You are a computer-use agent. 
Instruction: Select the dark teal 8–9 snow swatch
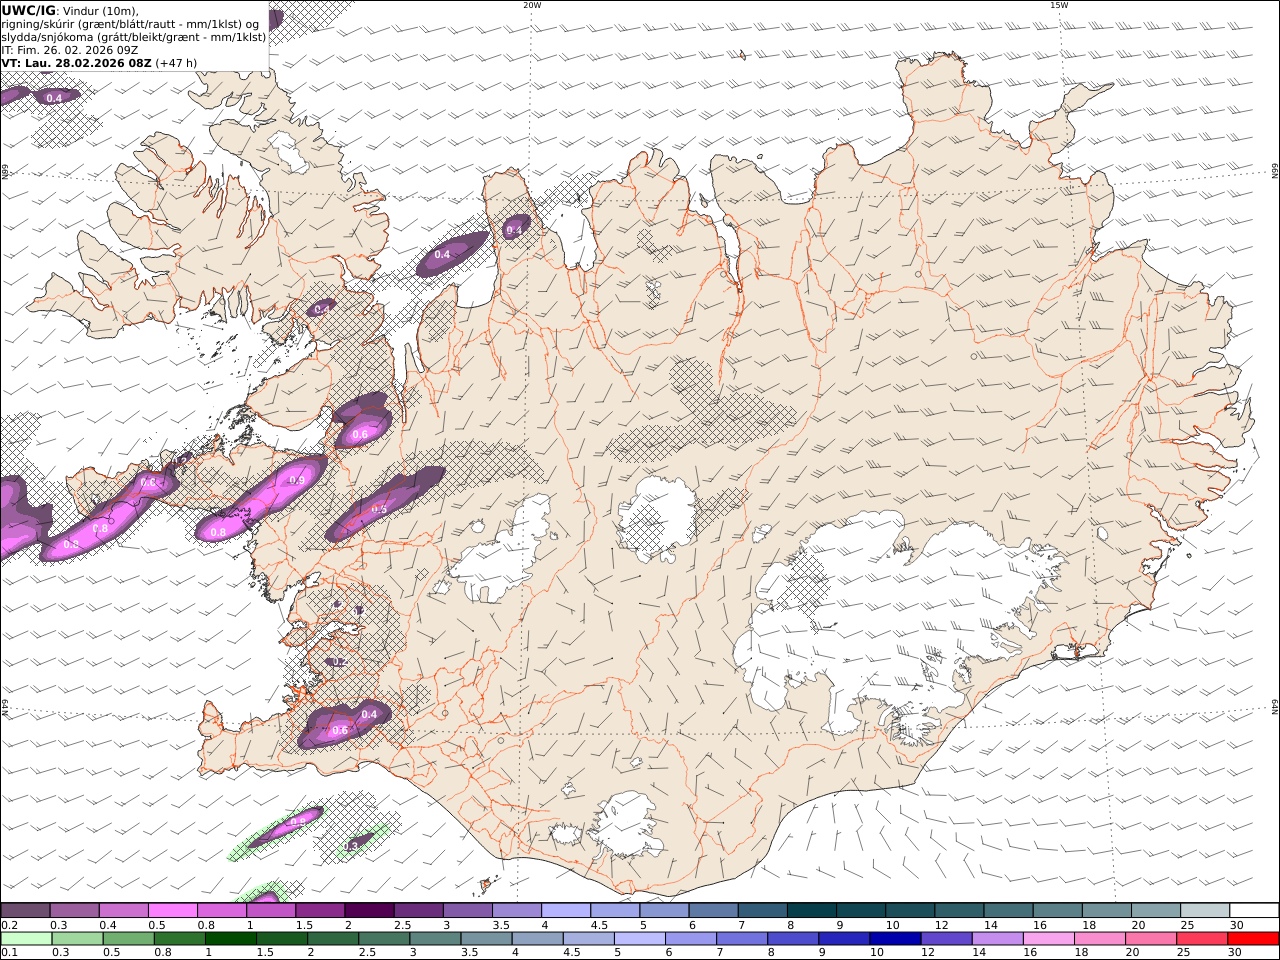point(812,910)
